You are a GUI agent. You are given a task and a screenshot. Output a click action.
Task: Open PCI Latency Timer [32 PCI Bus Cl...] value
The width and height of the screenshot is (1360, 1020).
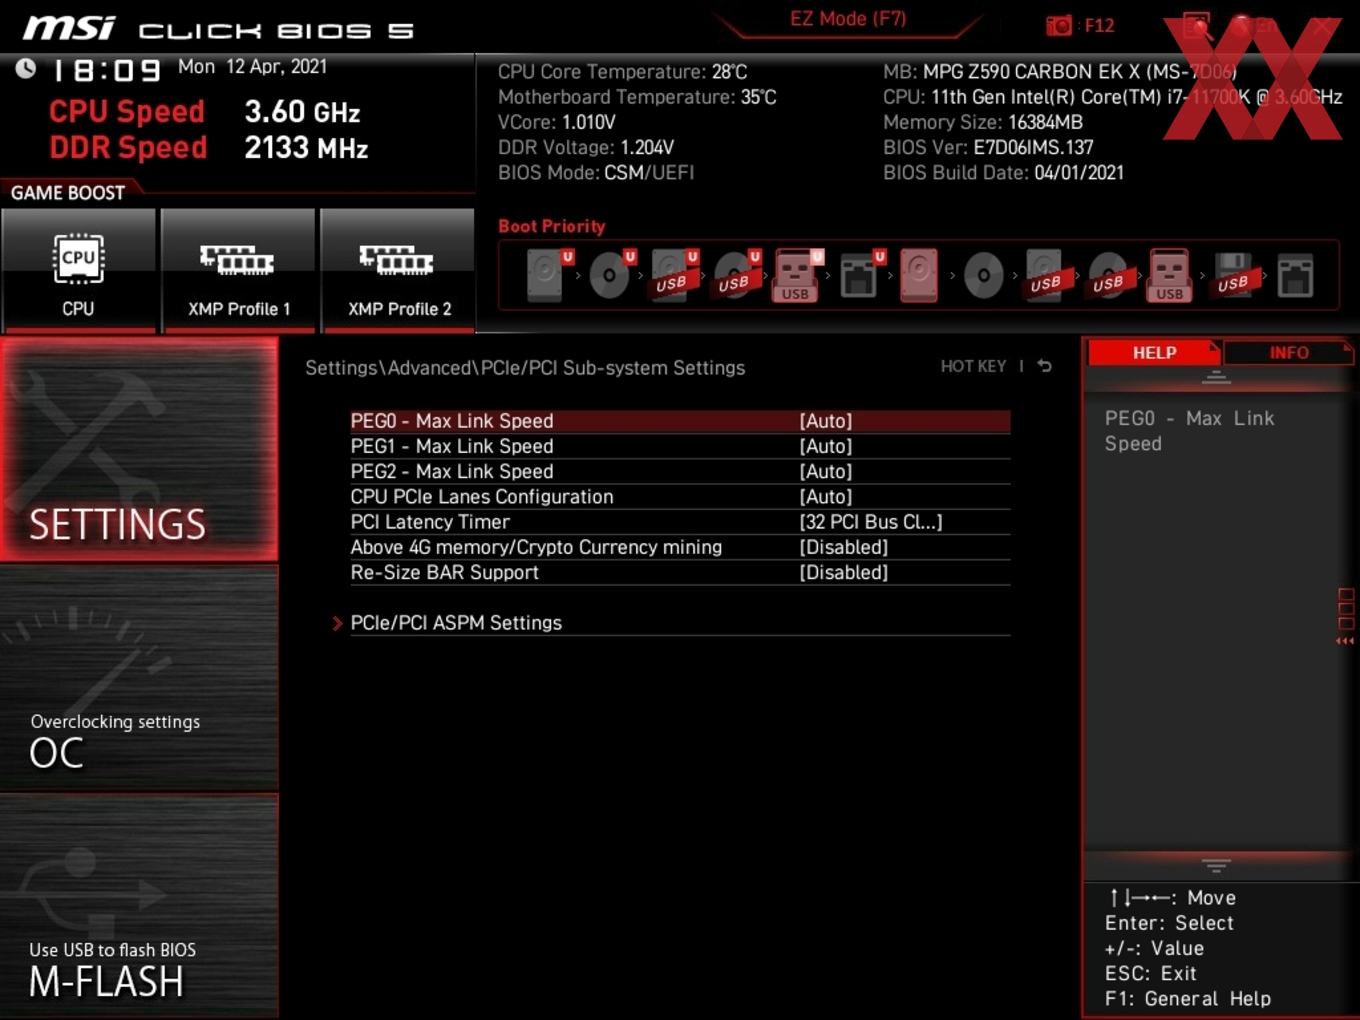click(x=871, y=522)
